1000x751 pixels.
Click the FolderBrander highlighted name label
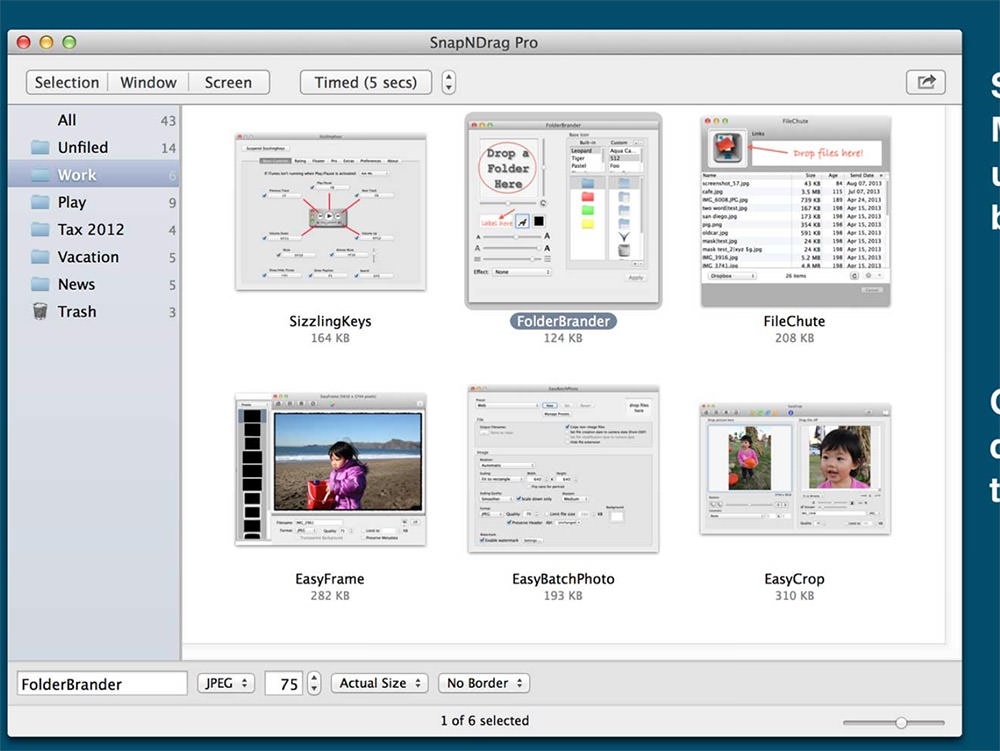(563, 321)
